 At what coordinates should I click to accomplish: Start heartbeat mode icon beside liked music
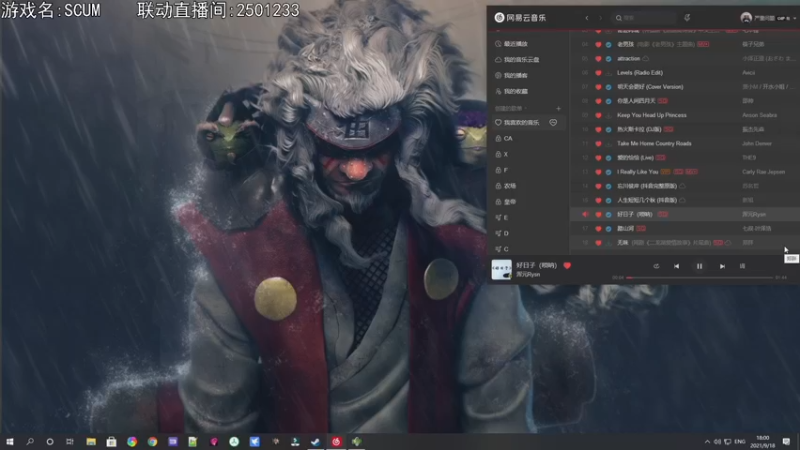click(x=553, y=122)
